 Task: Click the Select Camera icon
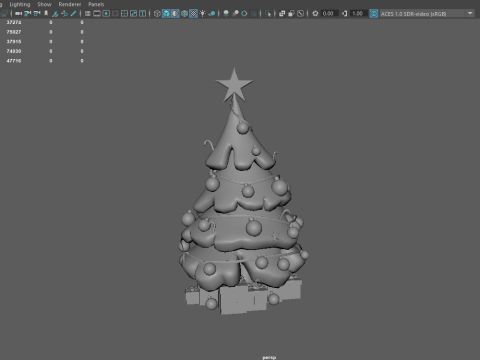pyautogui.click(x=18, y=14)
